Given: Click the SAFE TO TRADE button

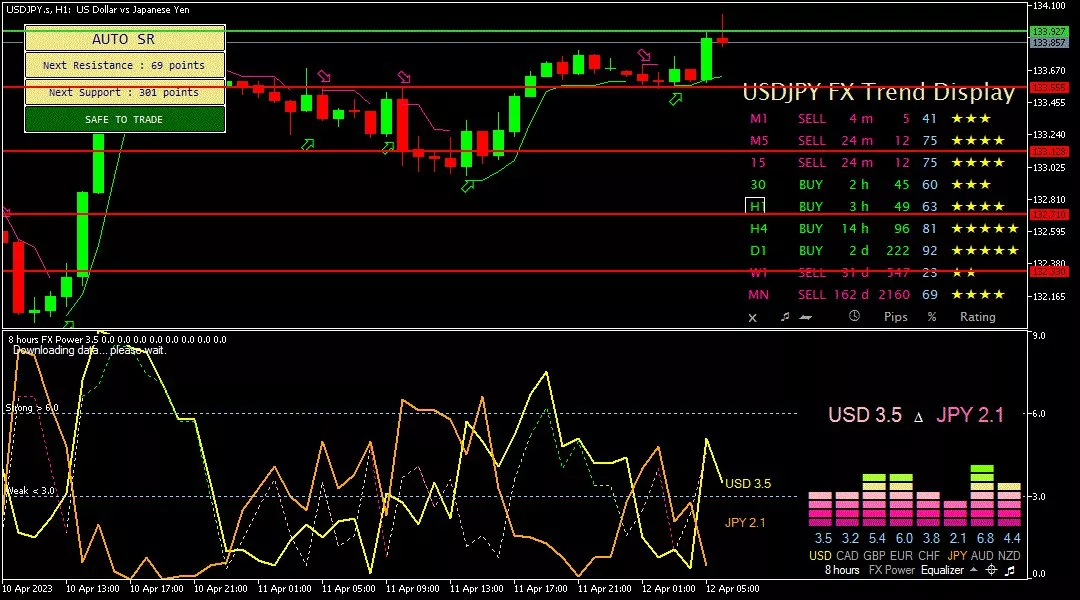Looking at the screenshot, I should tap(125, 119).
